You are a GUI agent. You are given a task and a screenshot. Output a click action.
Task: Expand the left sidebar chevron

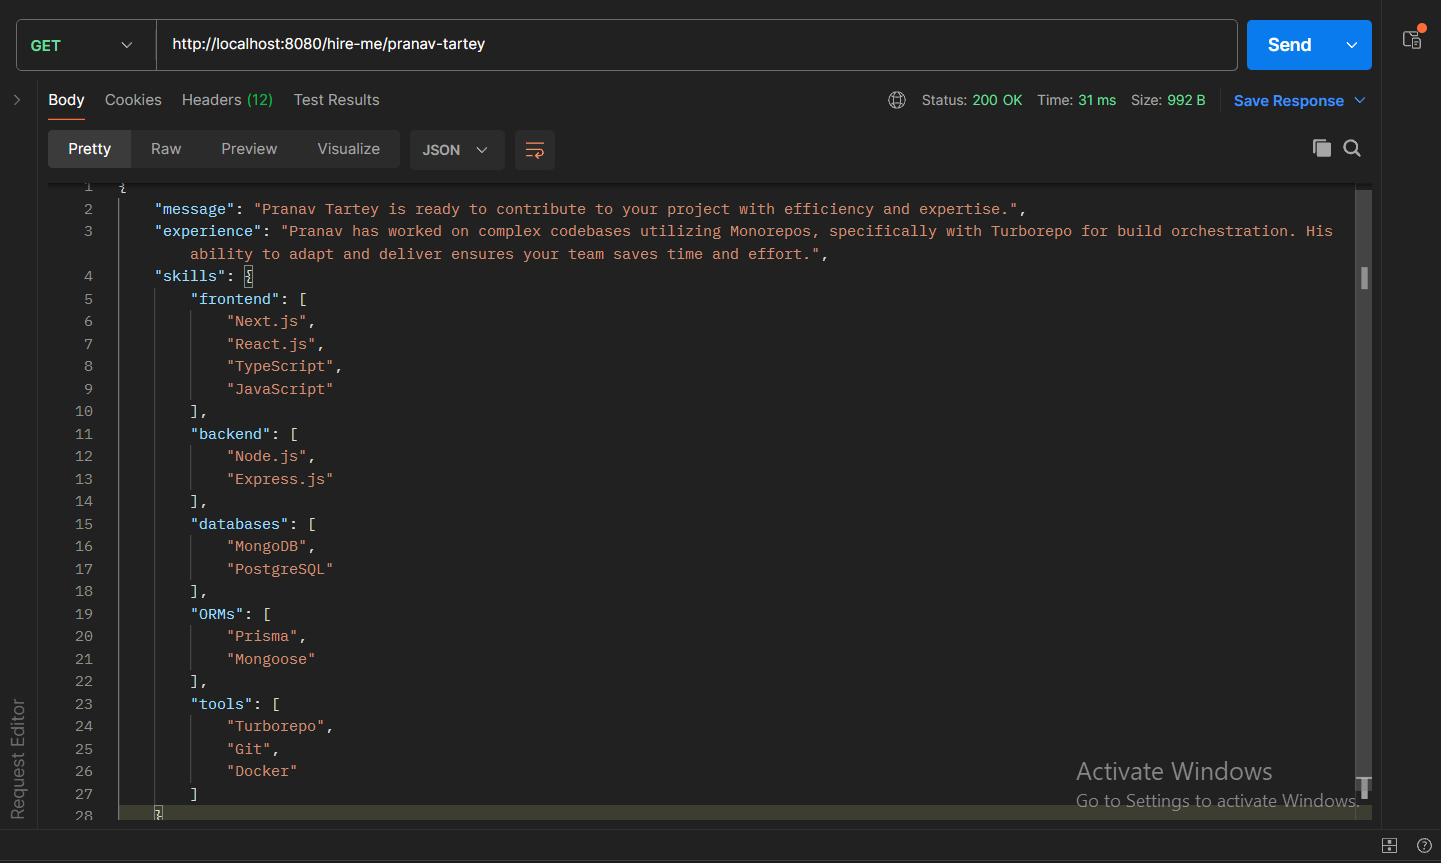tap(17, 100)
